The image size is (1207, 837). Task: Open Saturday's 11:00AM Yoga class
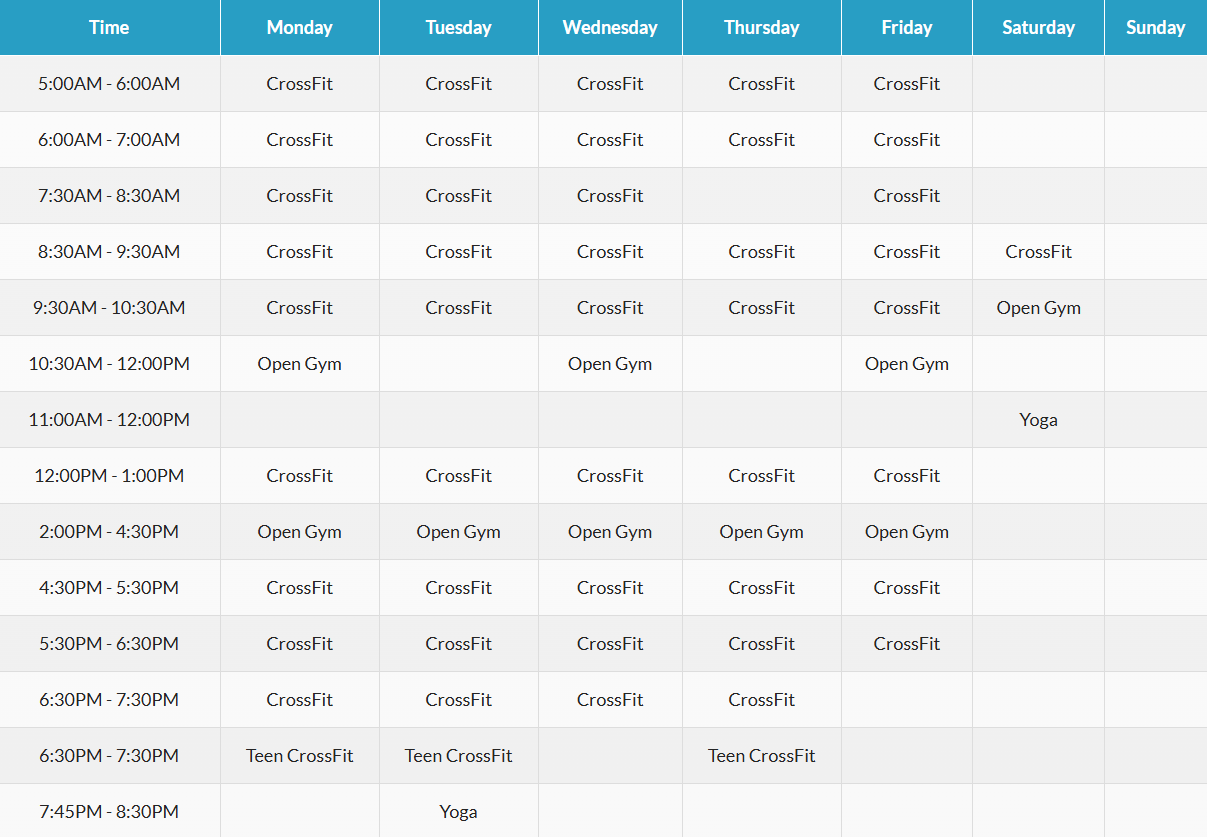[1038, 420]
